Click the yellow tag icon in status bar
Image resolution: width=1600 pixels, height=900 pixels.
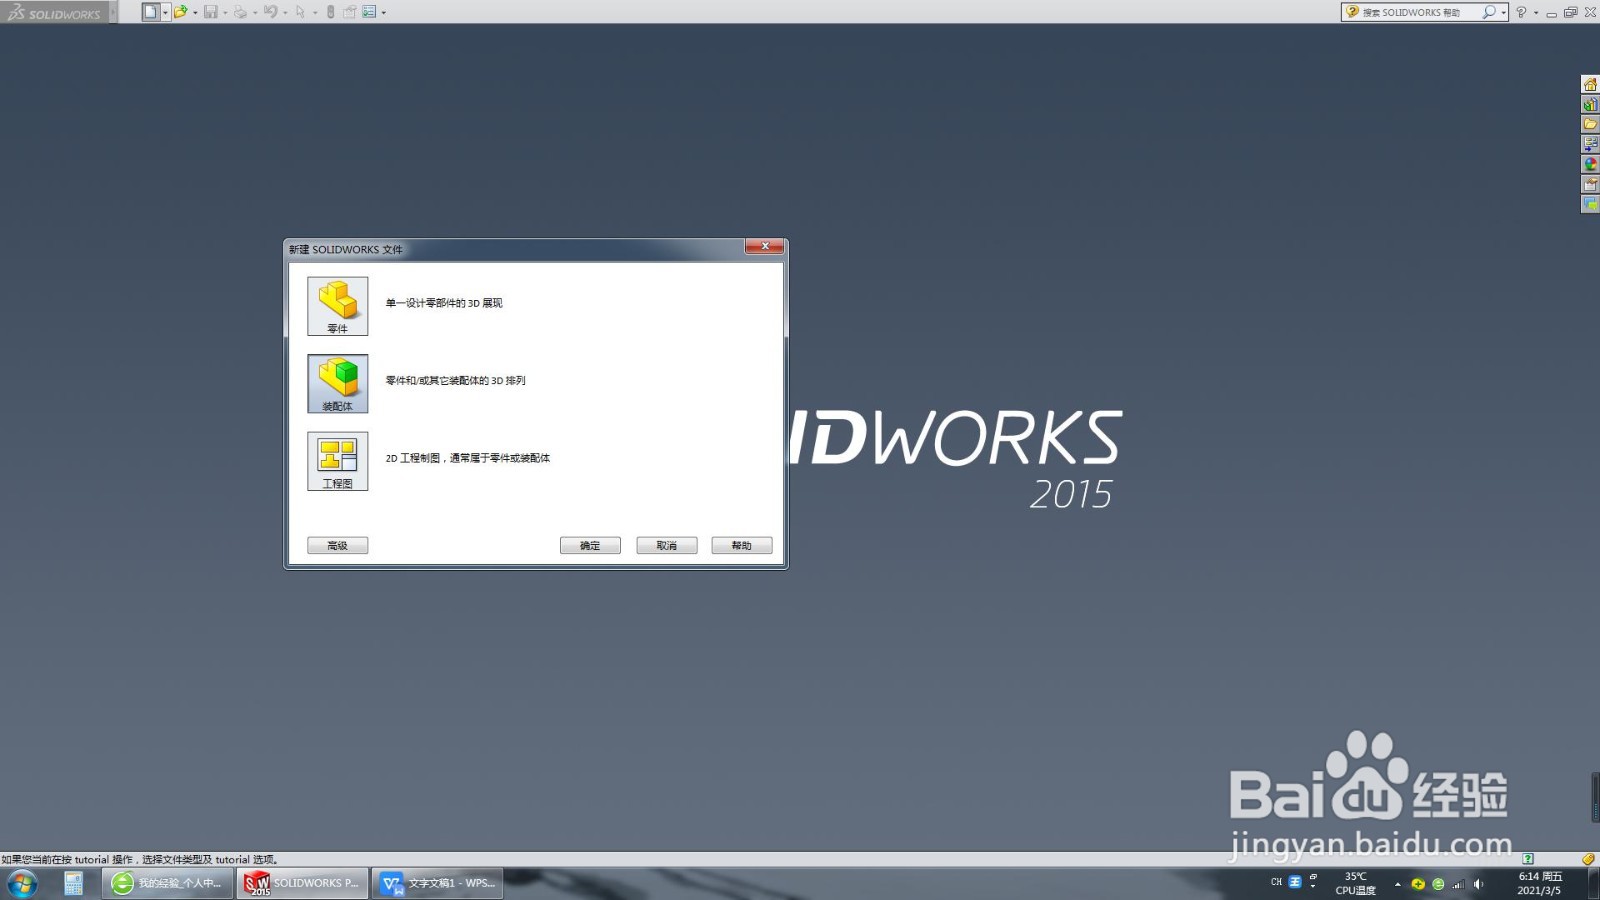[x=1588, y=859]
